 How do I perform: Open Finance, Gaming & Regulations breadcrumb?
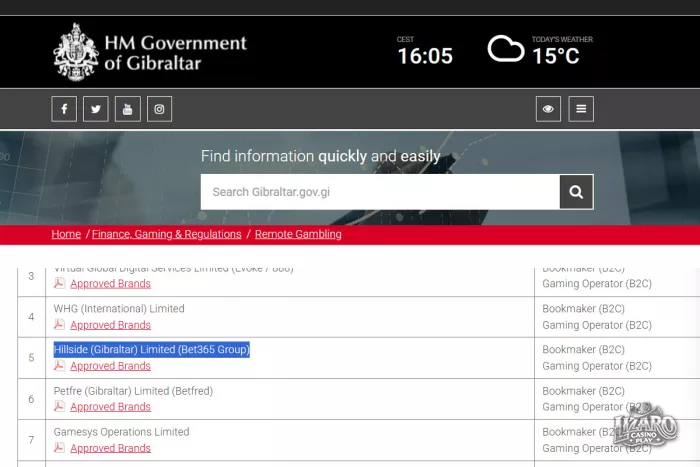(167, 234)
